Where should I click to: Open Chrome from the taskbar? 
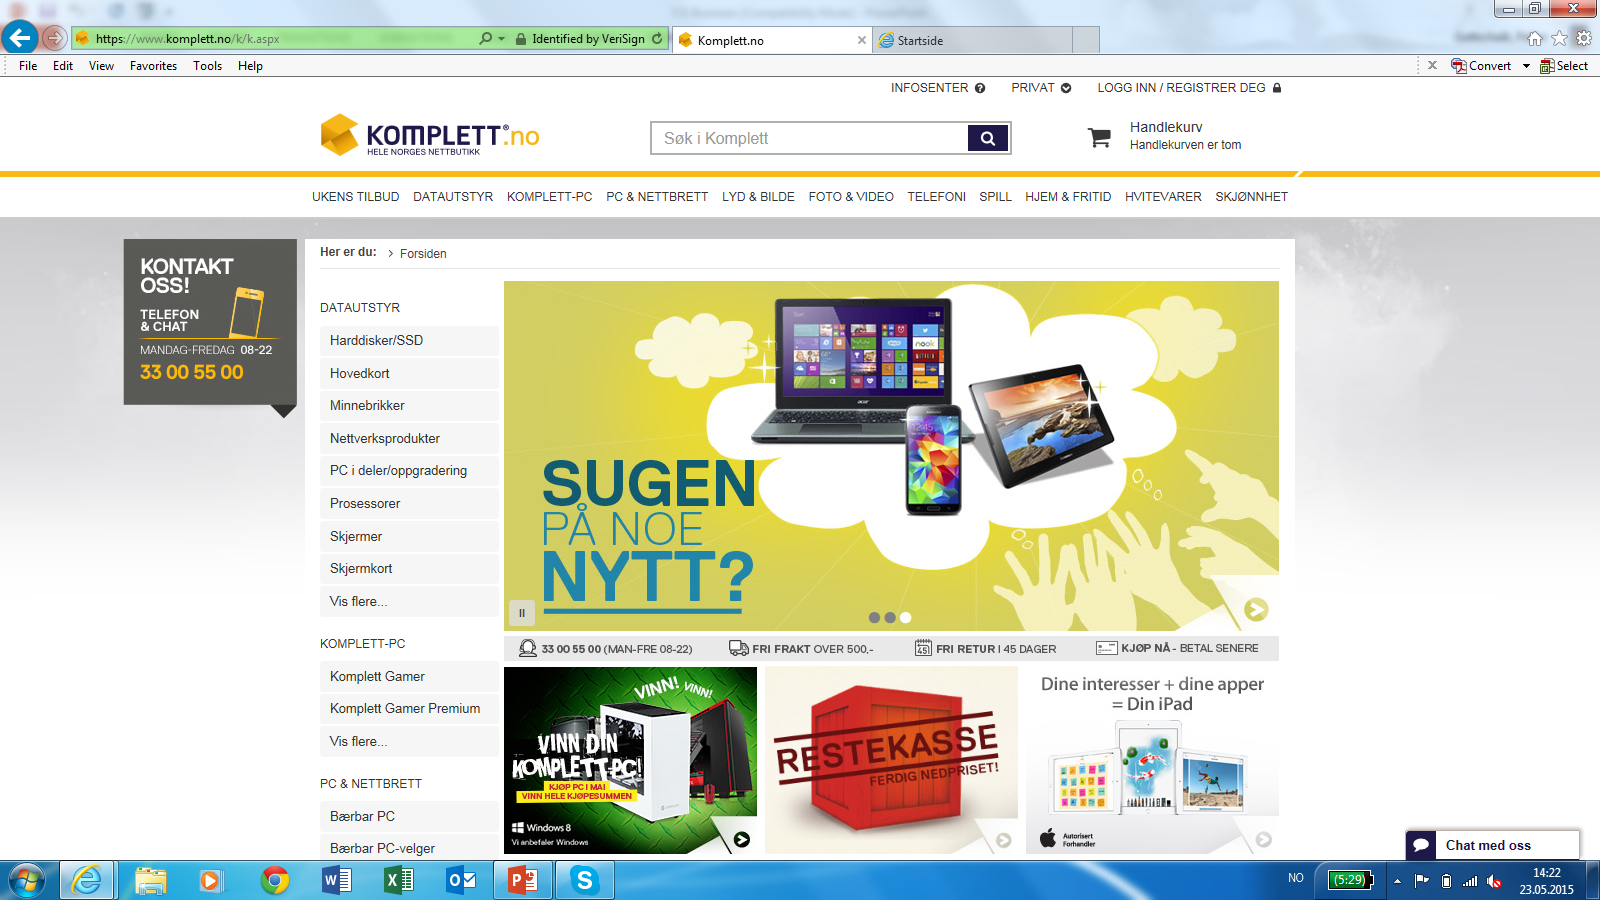click(x=275, y=881)
